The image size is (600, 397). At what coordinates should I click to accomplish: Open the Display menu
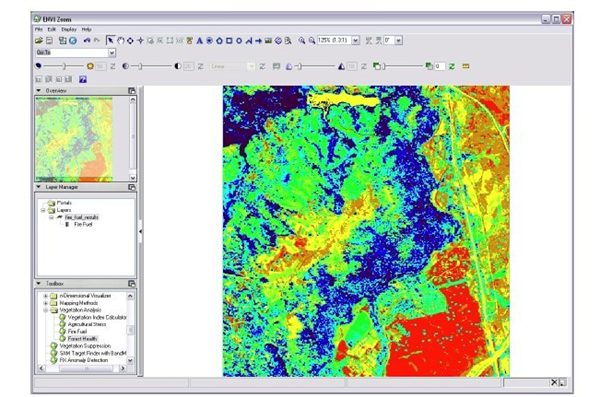(69, 29)
